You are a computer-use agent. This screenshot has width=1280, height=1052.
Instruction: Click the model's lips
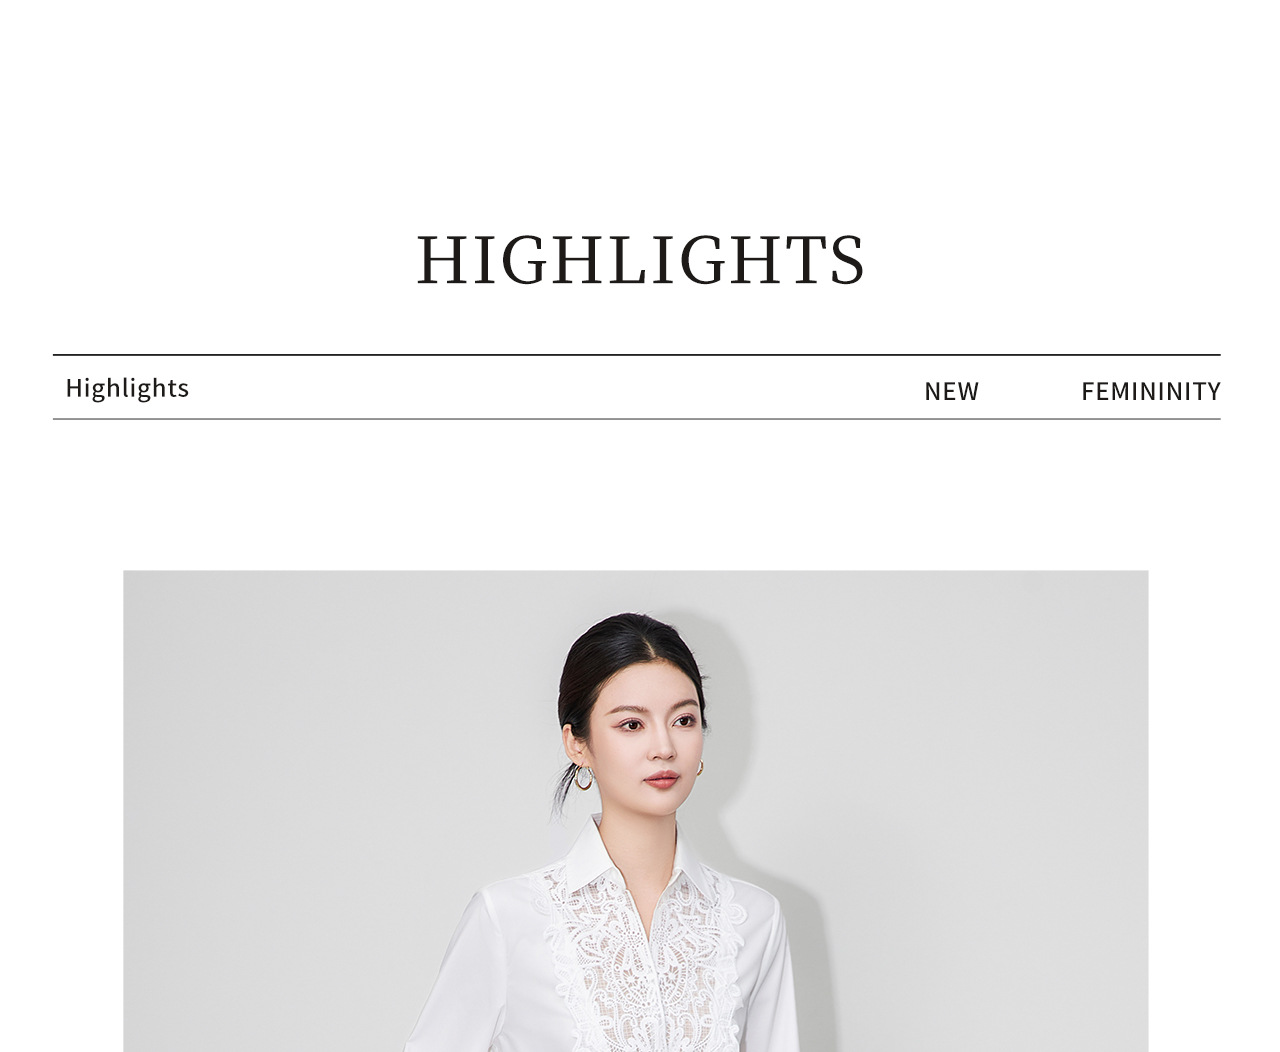tap(660, 777)
